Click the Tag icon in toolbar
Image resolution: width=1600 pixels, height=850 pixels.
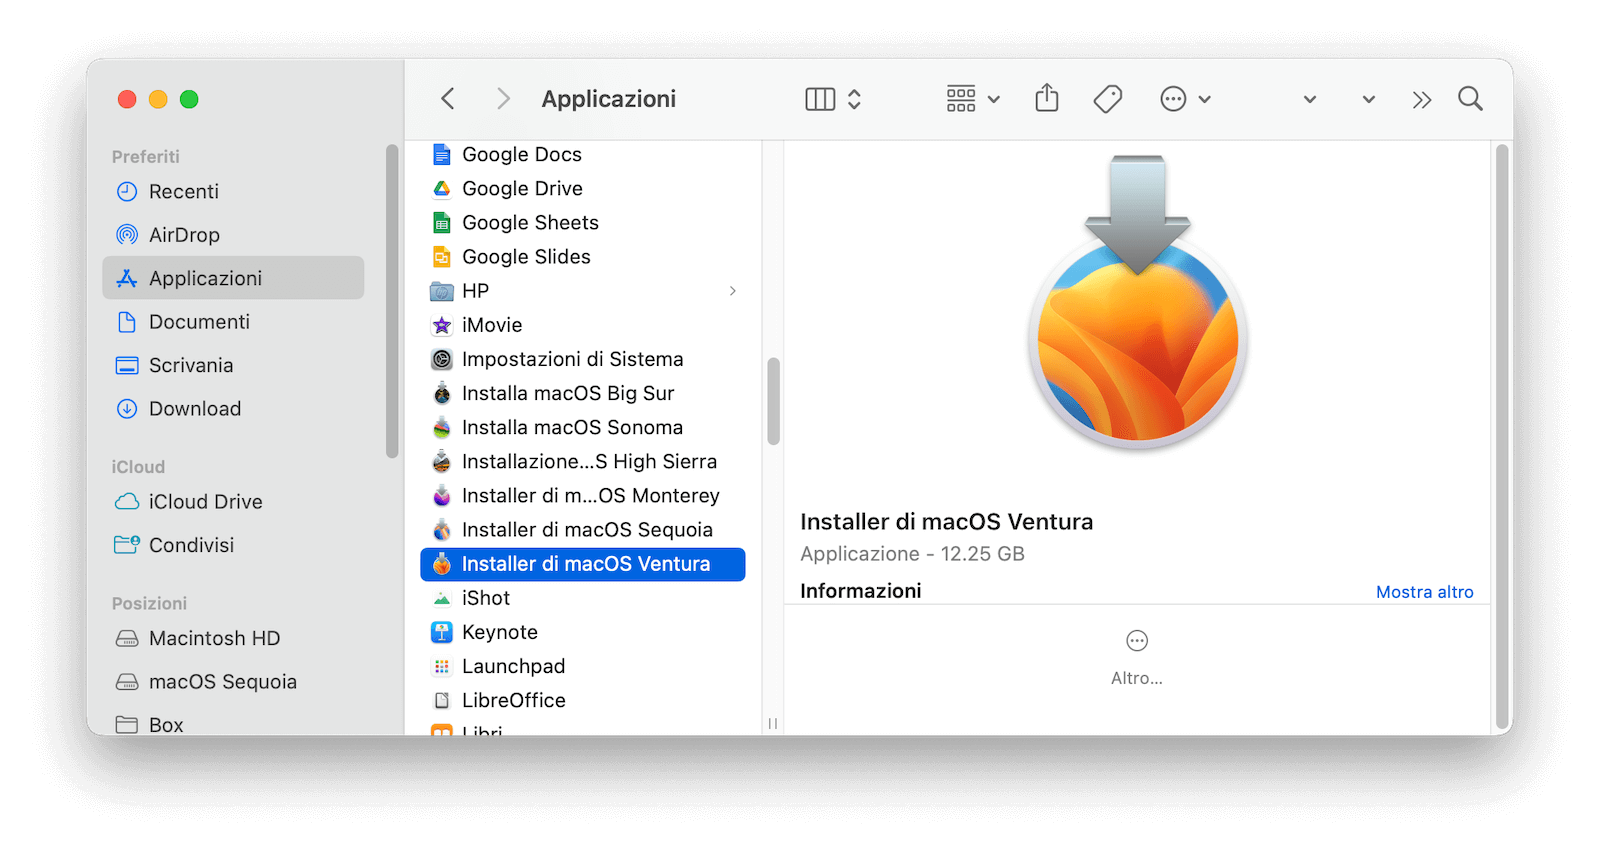click(1108, 99)
